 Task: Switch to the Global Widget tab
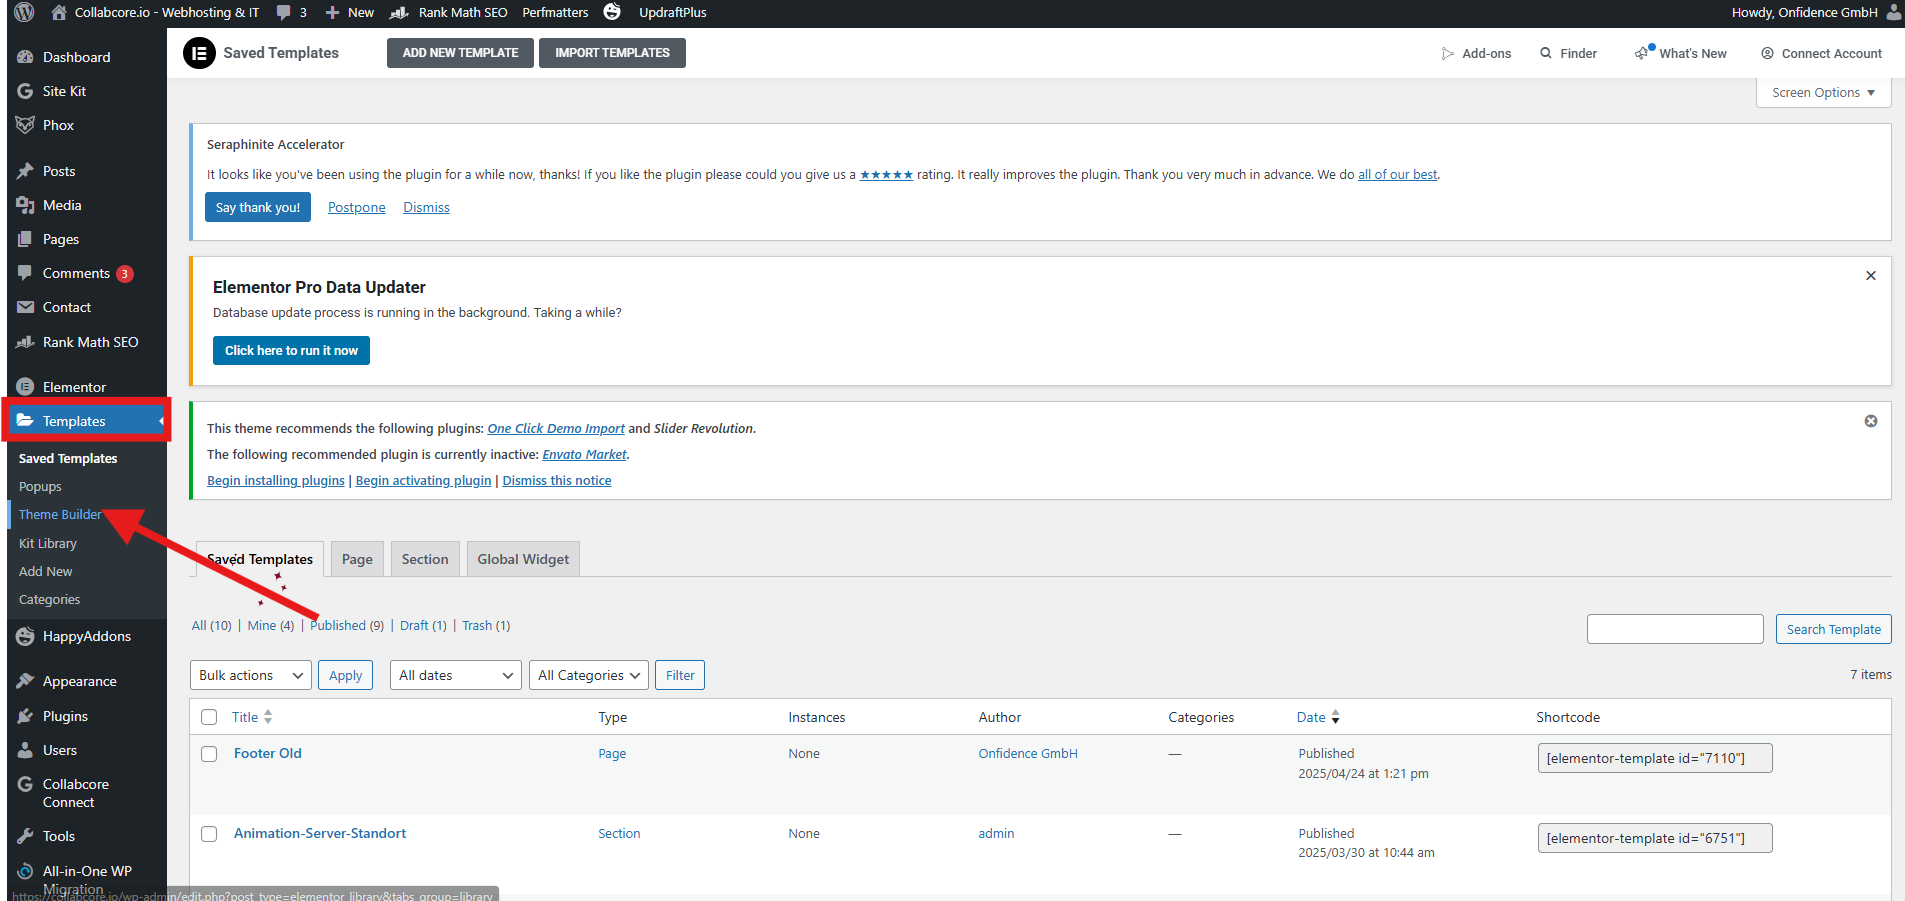tap(523, 559)
